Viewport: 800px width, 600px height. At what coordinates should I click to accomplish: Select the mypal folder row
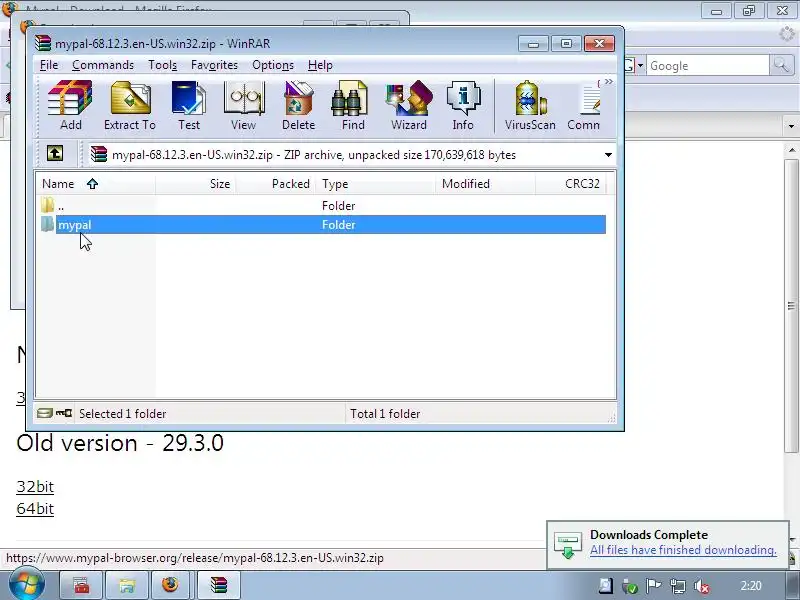coord(322,224)
